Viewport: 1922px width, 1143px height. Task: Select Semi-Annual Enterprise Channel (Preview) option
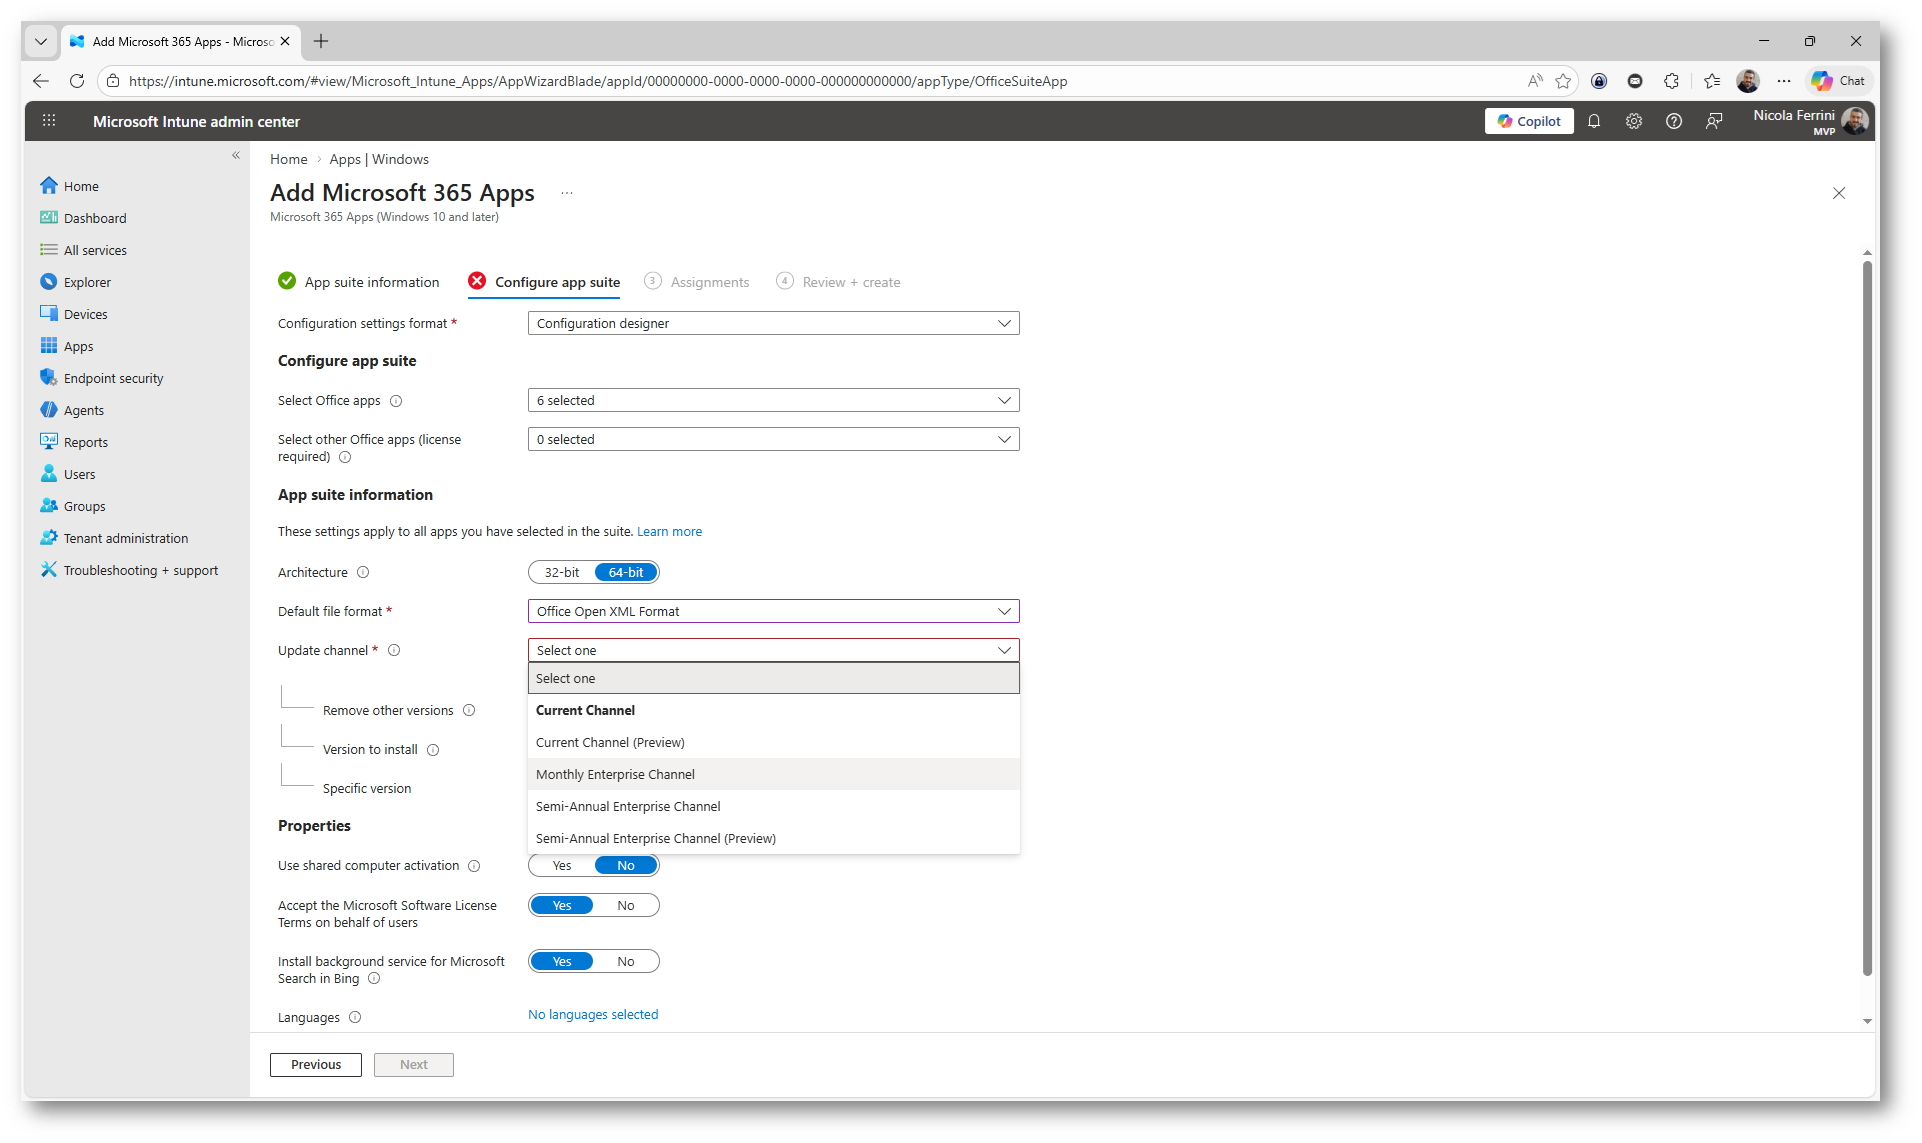click(655, 838)
